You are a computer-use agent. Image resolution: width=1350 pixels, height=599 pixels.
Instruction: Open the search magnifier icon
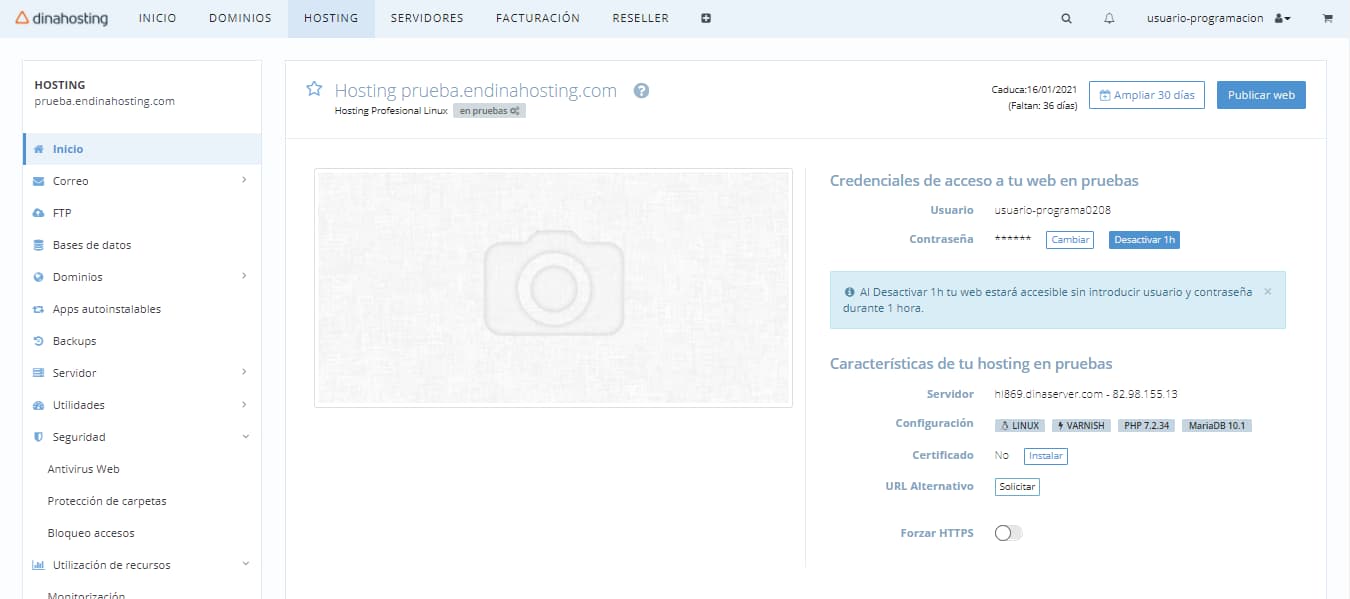pyautogui.click(x=1066, y=18)
